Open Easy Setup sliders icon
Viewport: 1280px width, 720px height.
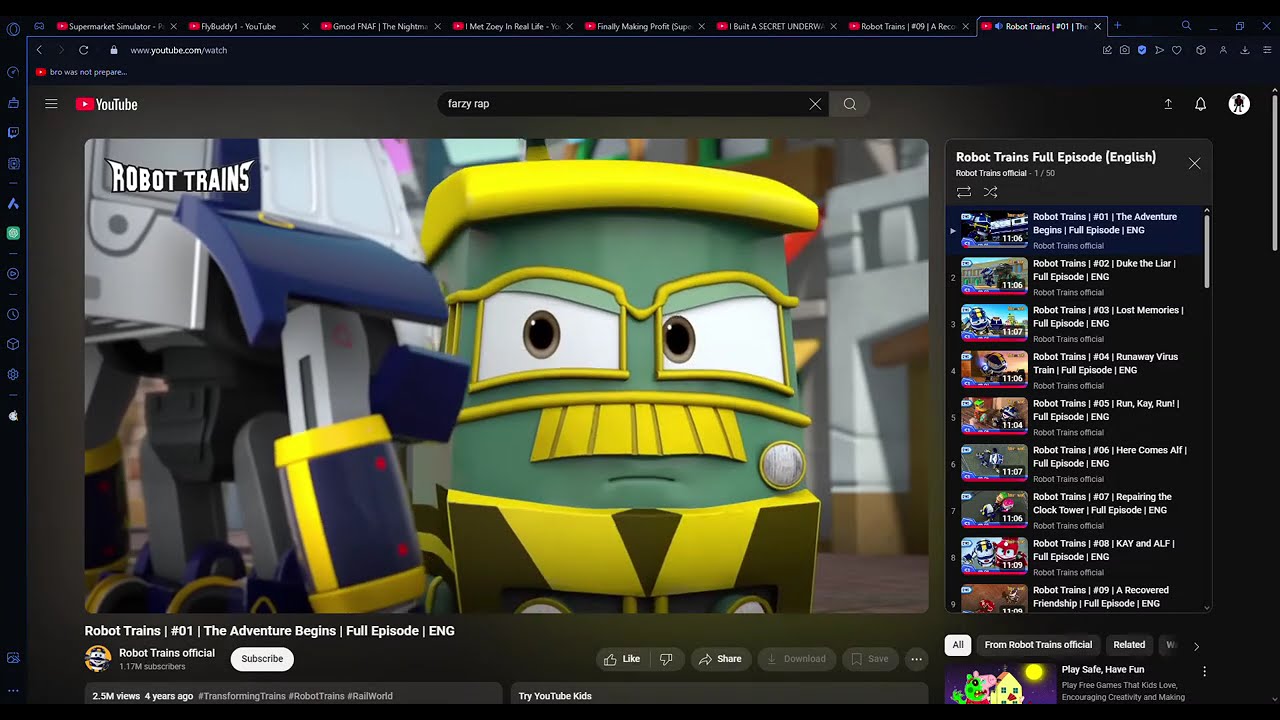pyautogui.click(x=1267, y=50)
